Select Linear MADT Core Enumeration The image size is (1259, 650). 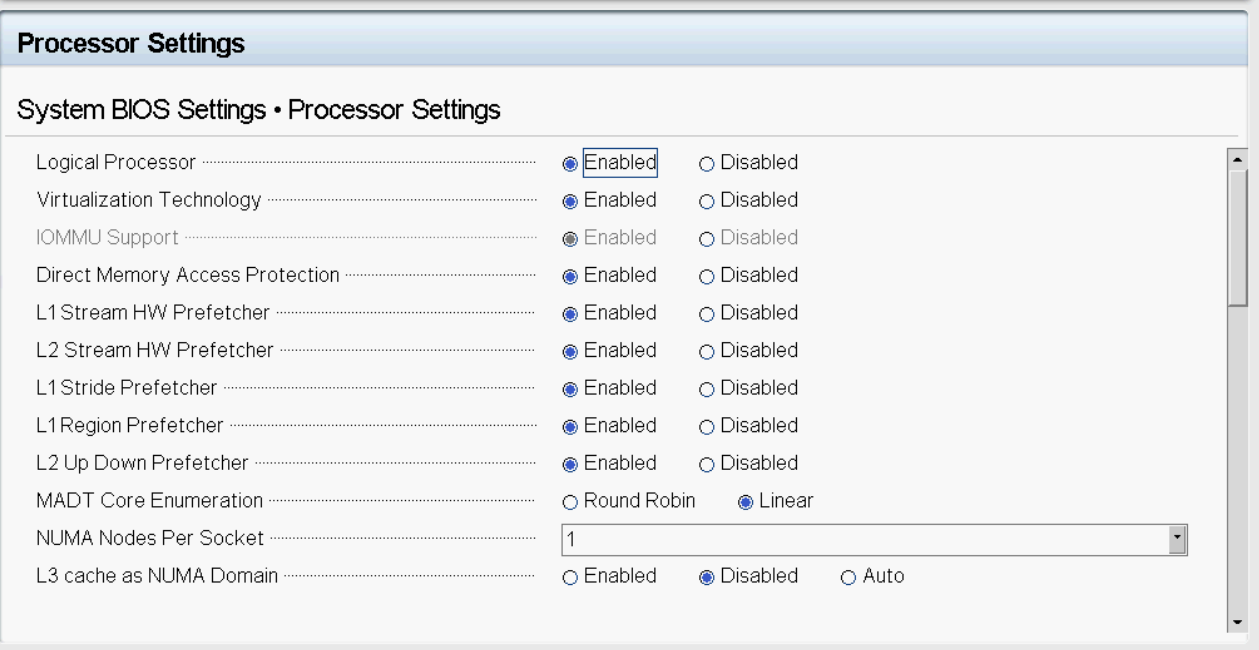pos(745,502)
